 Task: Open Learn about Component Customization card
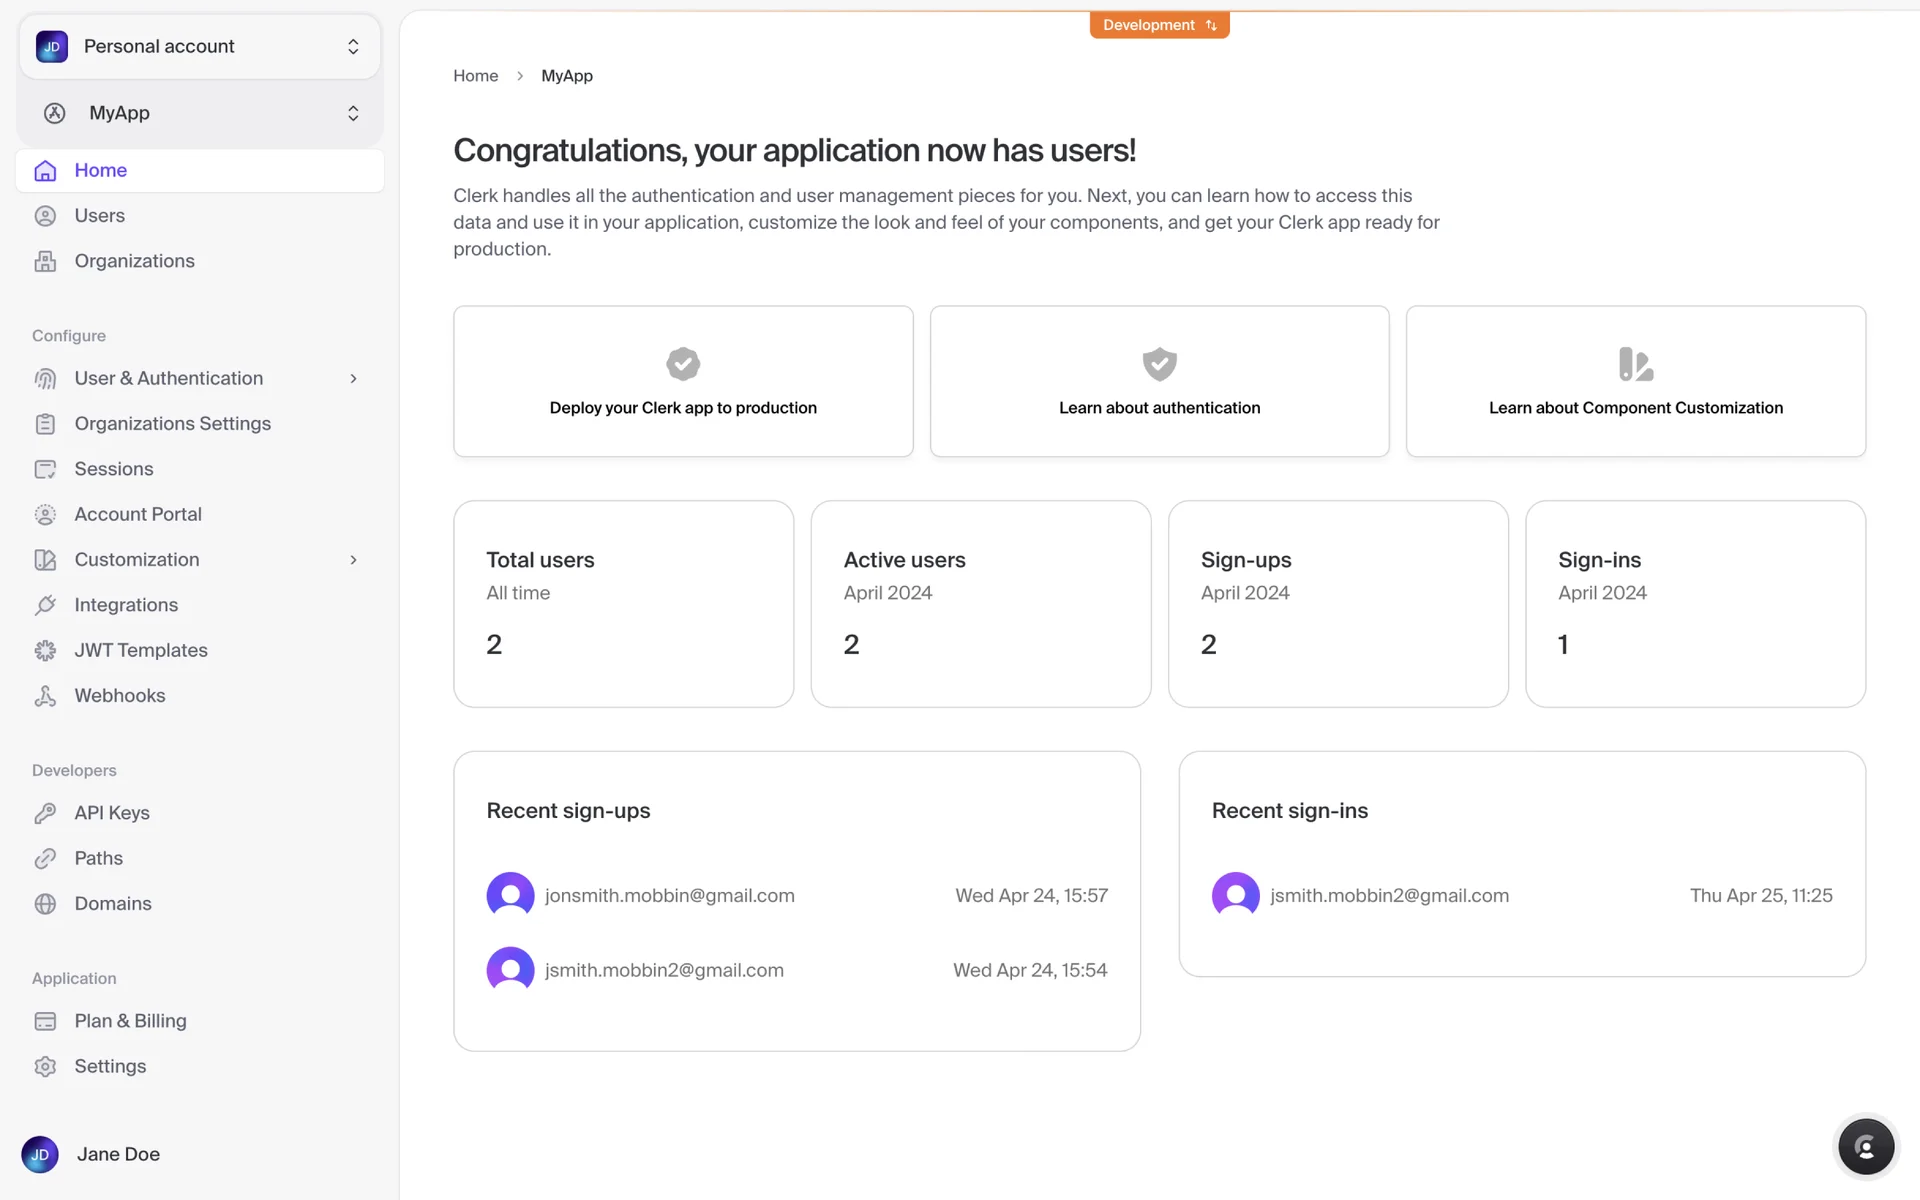(1635, 382)
